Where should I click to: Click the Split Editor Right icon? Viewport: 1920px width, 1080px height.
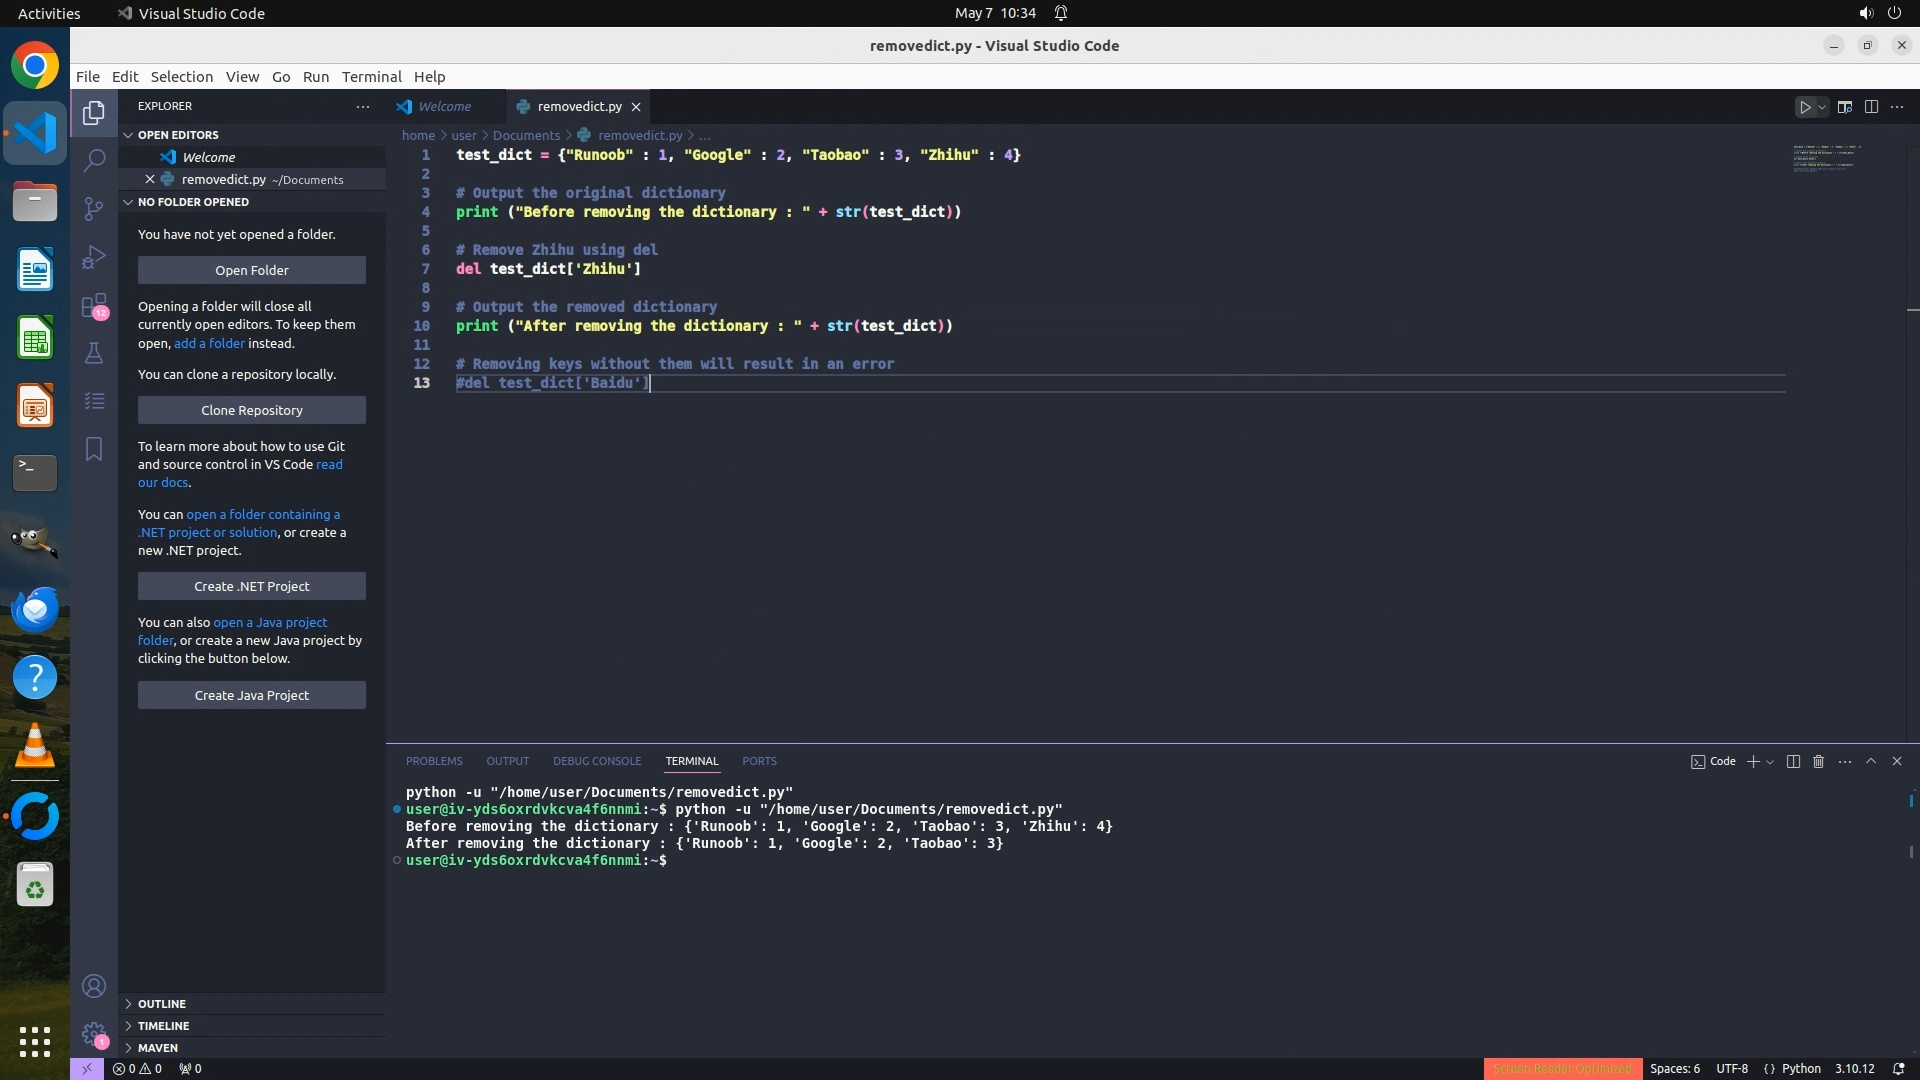(x=1871, y=107)
